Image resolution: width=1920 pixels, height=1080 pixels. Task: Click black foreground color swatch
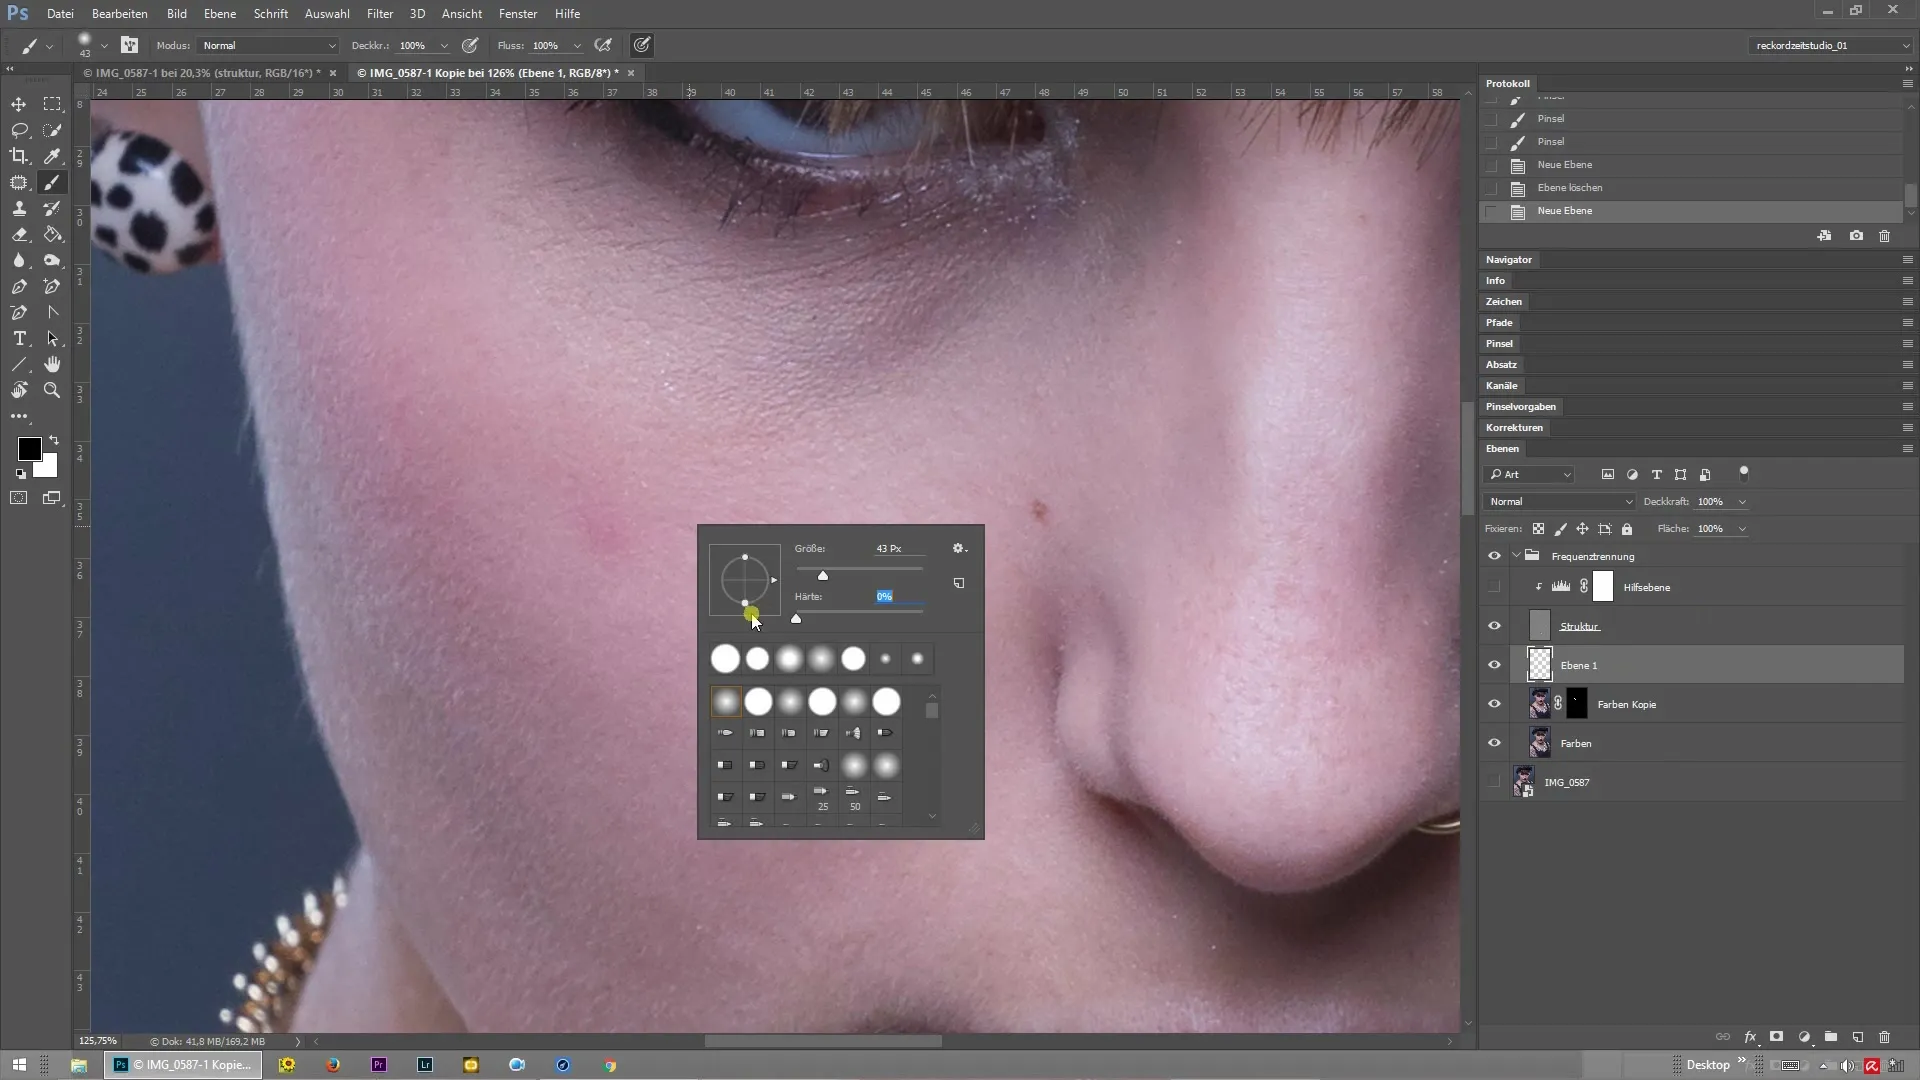tap(29, 449)
